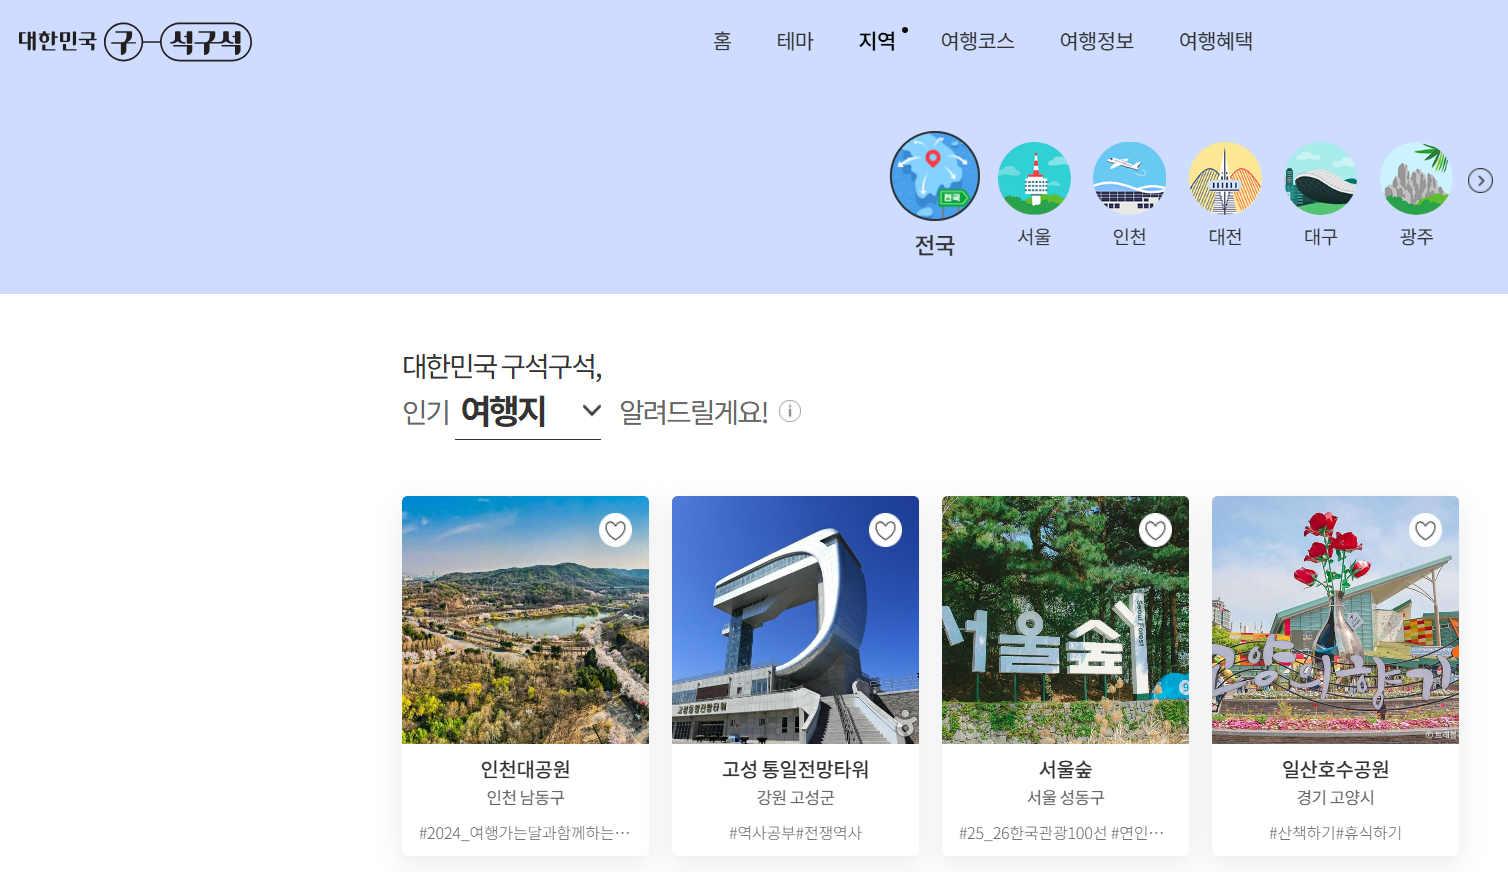Switch to the 여행정보 section

click(1095, 41)
